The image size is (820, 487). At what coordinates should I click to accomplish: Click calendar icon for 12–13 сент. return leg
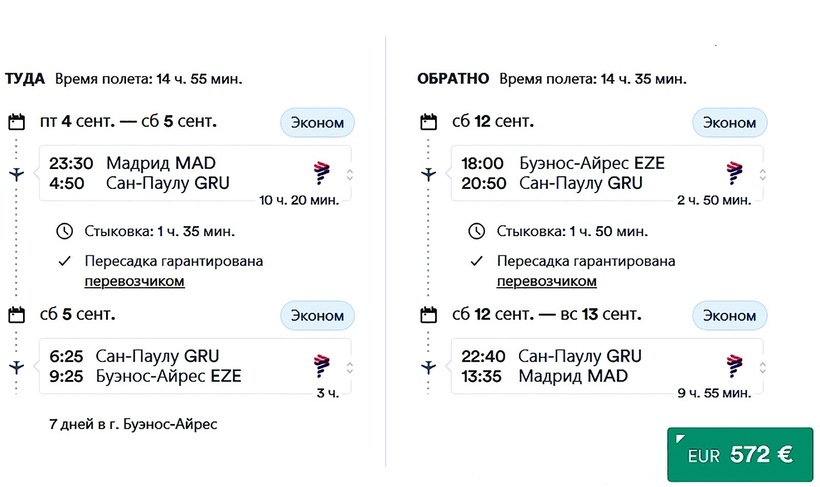coord(429,314)
